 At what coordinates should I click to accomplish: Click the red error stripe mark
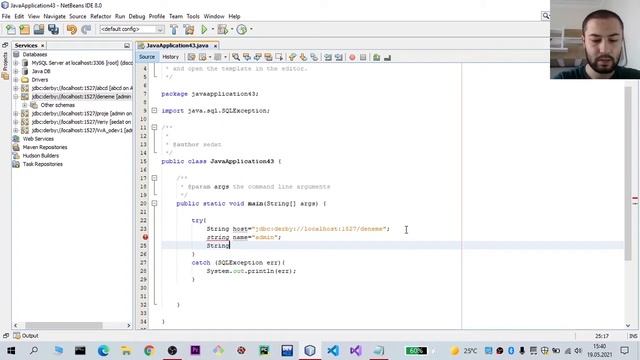(x=635, y=199)
